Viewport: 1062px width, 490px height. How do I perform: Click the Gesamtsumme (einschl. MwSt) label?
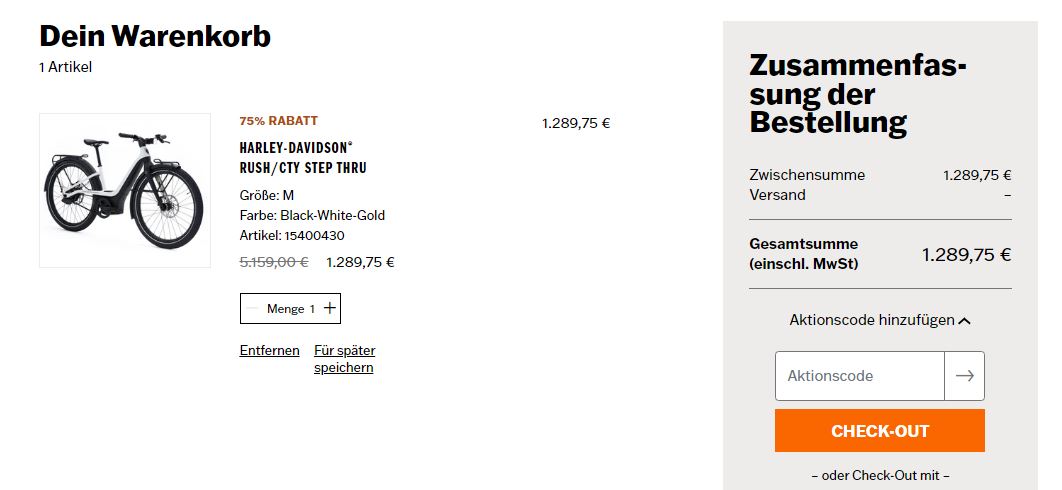click(804, 254)
